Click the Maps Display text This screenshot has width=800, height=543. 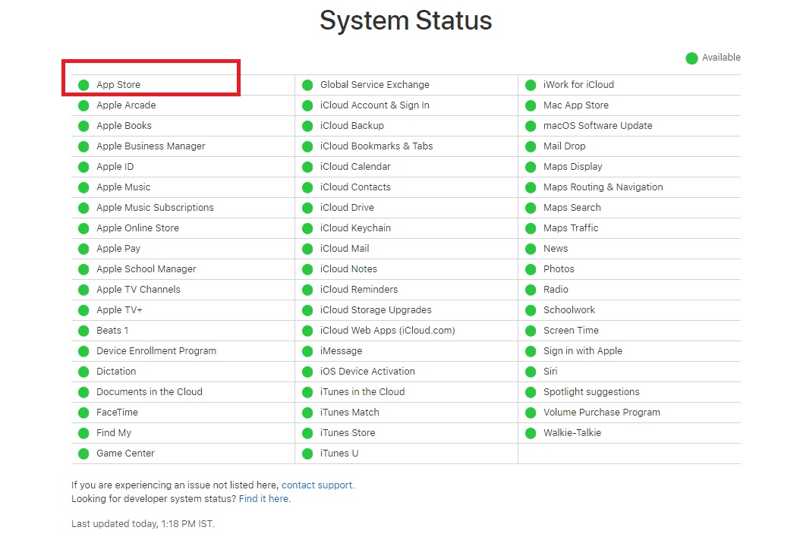(x=573, y=166)
